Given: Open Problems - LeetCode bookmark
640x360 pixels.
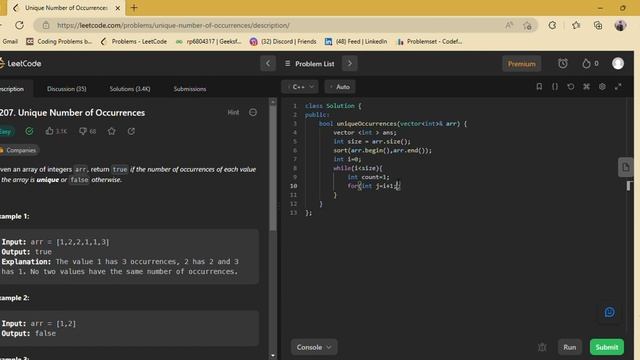Looking at the screenshot, I should point(133,41).
